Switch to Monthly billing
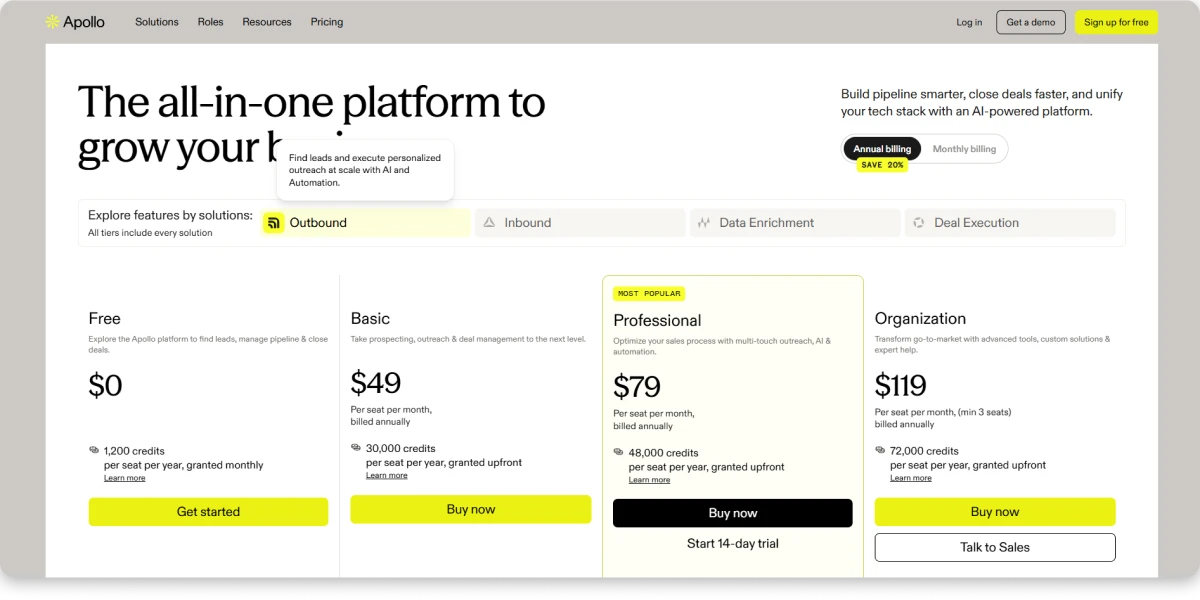 (964, 149)
